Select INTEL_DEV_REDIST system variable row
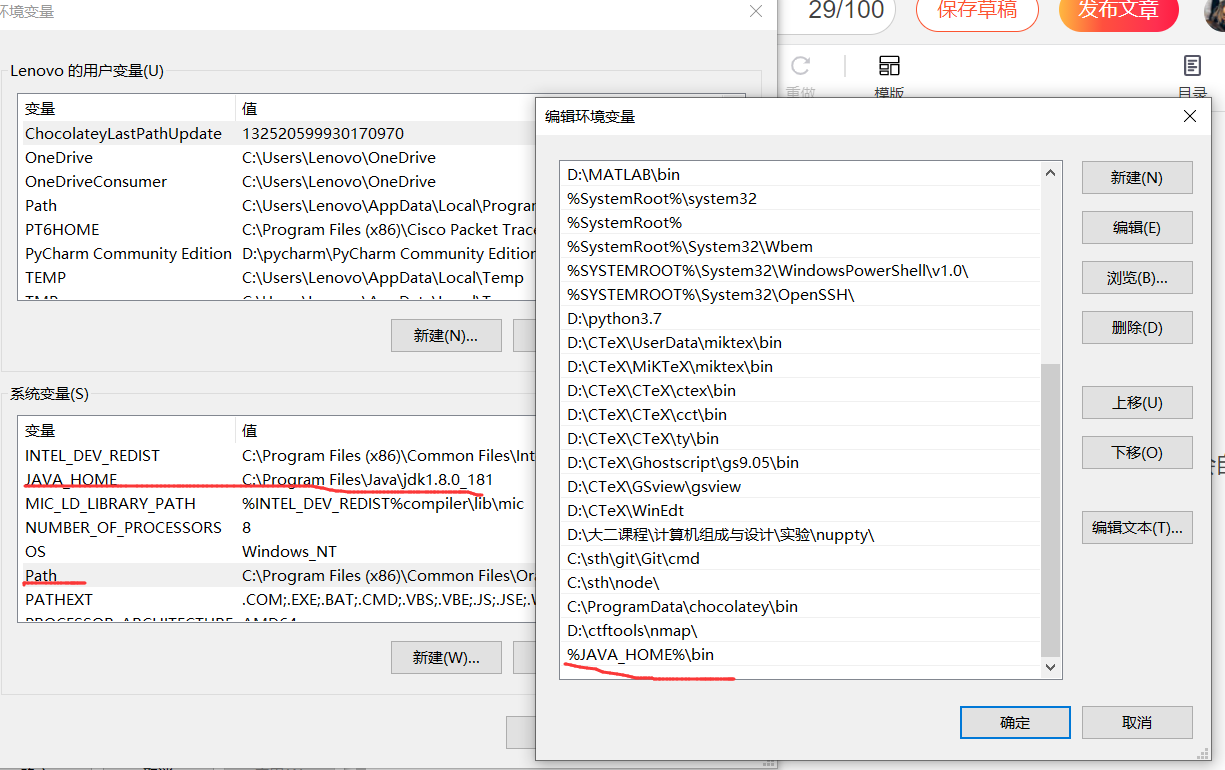Screen dimensions: 1225x770 click(x=277, y=455)
